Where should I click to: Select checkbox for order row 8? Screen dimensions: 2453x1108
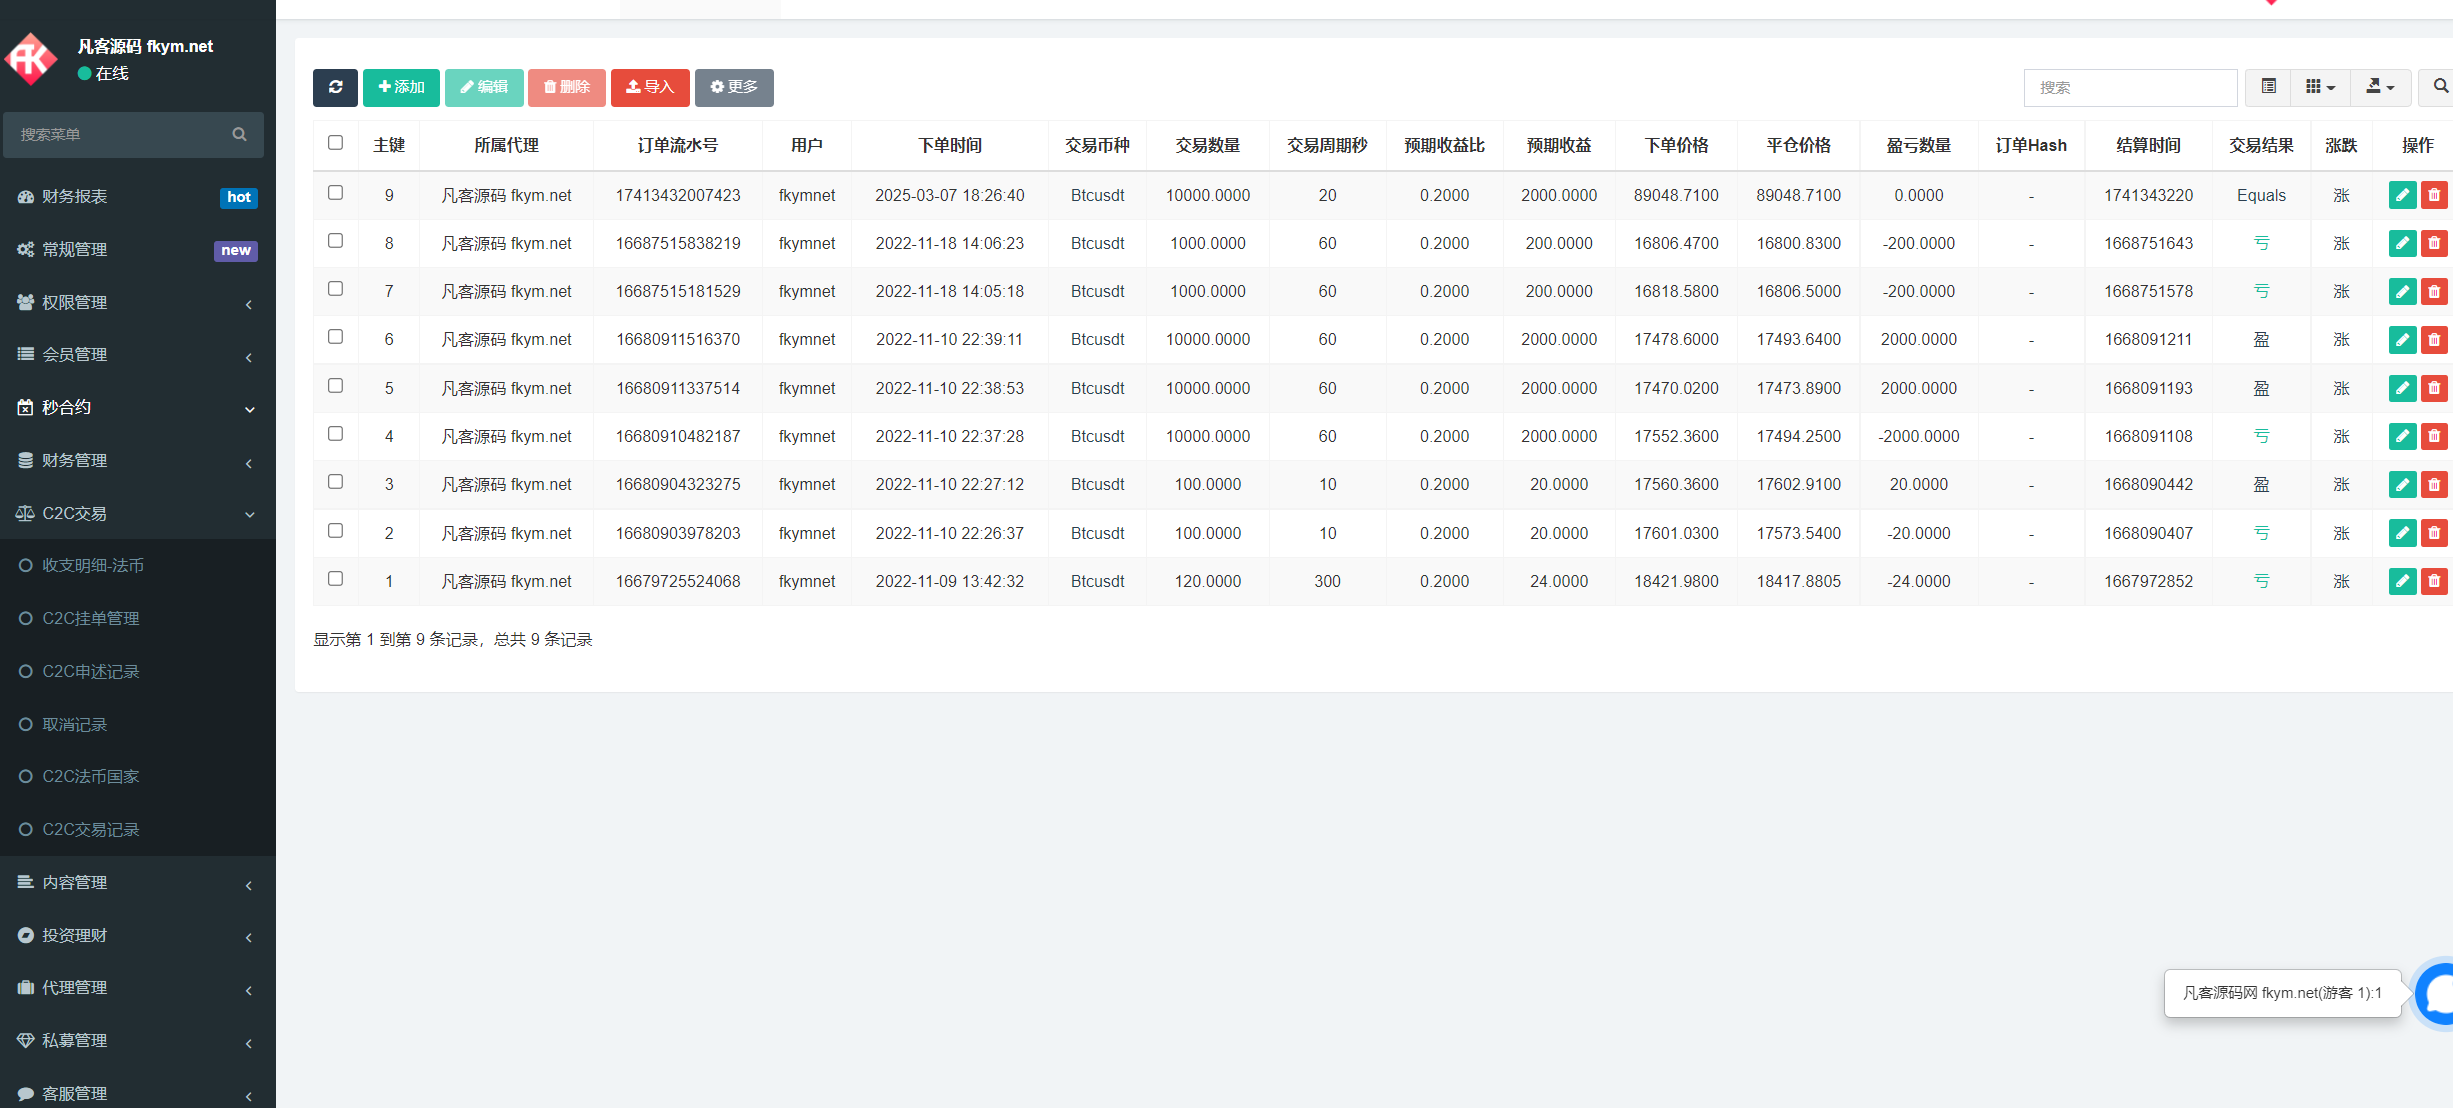335,241
